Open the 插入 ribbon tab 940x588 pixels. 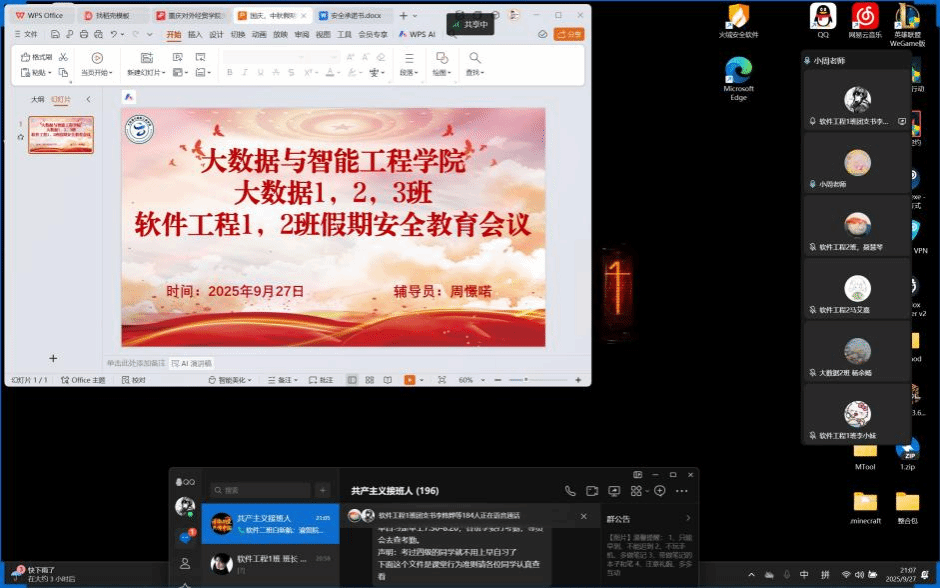tap(195, 34)
